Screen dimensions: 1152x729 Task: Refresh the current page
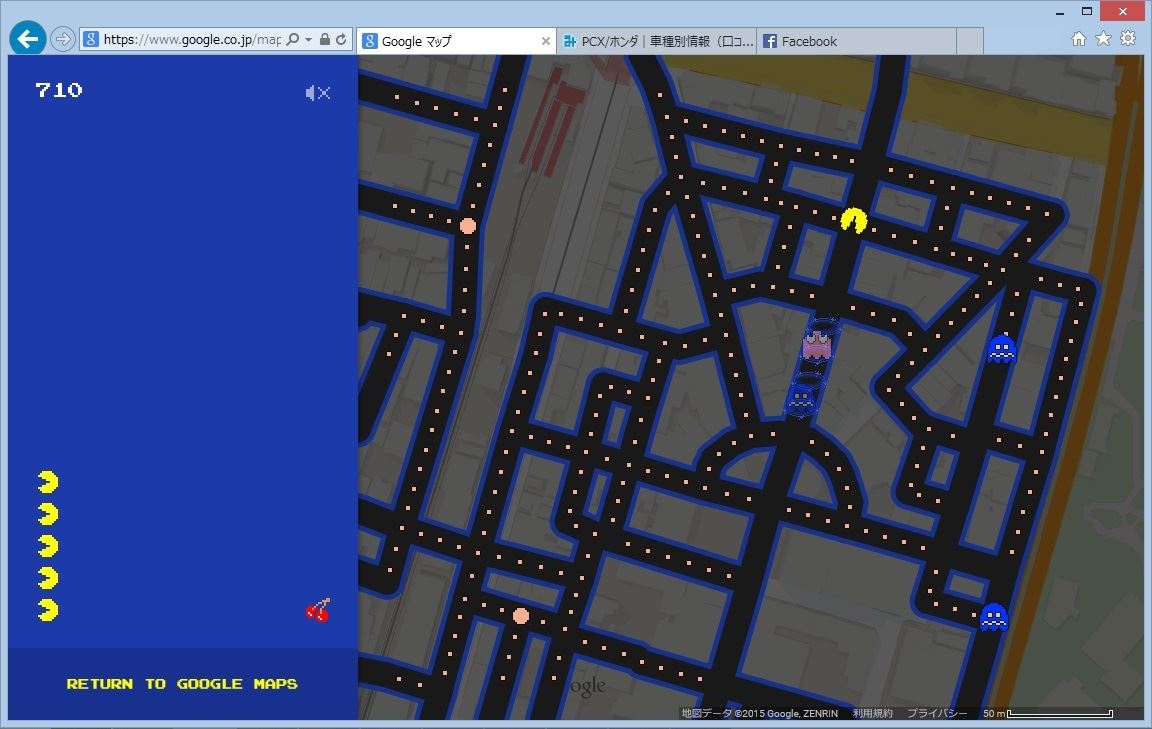(x=342, y=40)
